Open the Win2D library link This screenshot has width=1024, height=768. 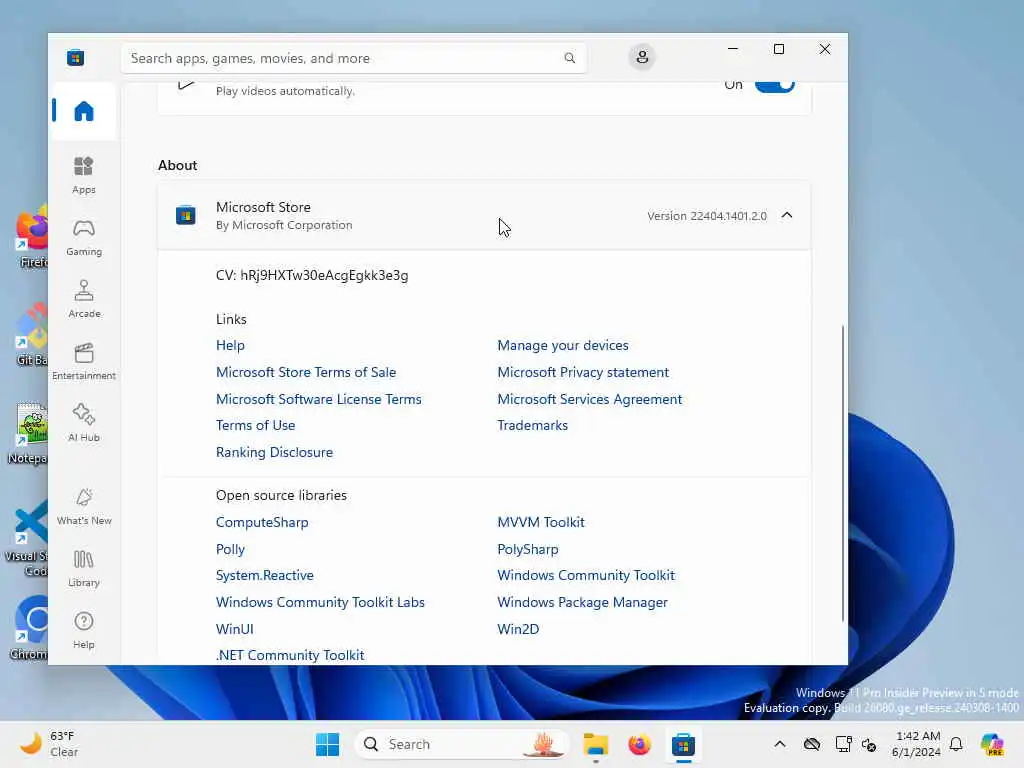click(518, 629)
